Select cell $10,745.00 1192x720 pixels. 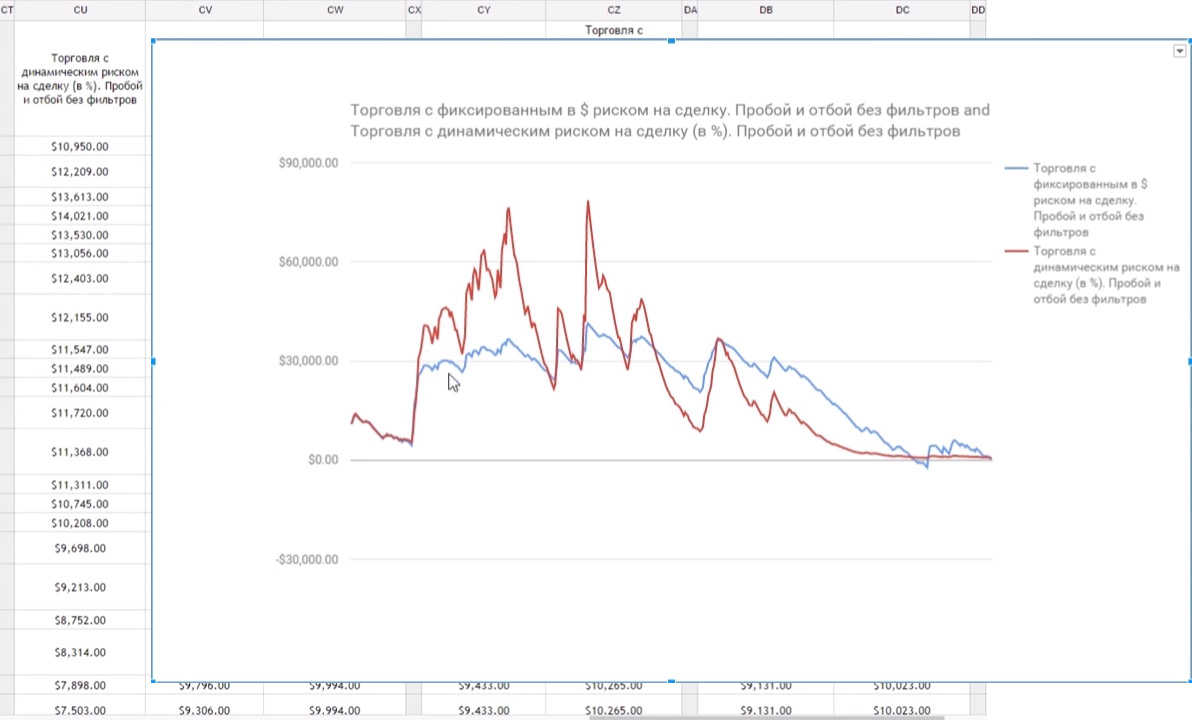coord(80,503)
